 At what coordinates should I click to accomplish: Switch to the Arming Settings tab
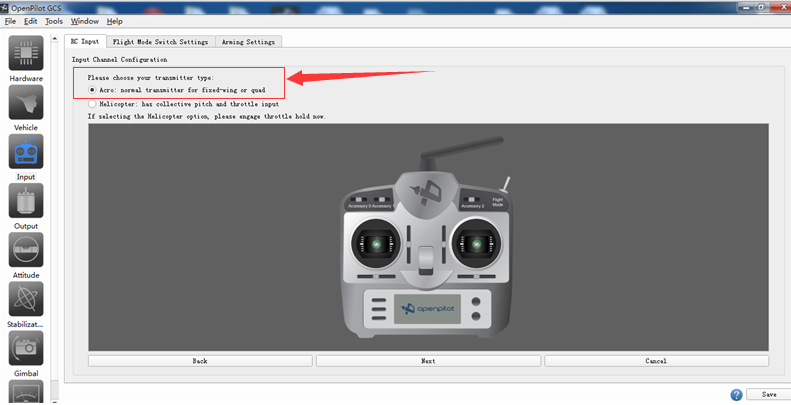tap(248, 42)
